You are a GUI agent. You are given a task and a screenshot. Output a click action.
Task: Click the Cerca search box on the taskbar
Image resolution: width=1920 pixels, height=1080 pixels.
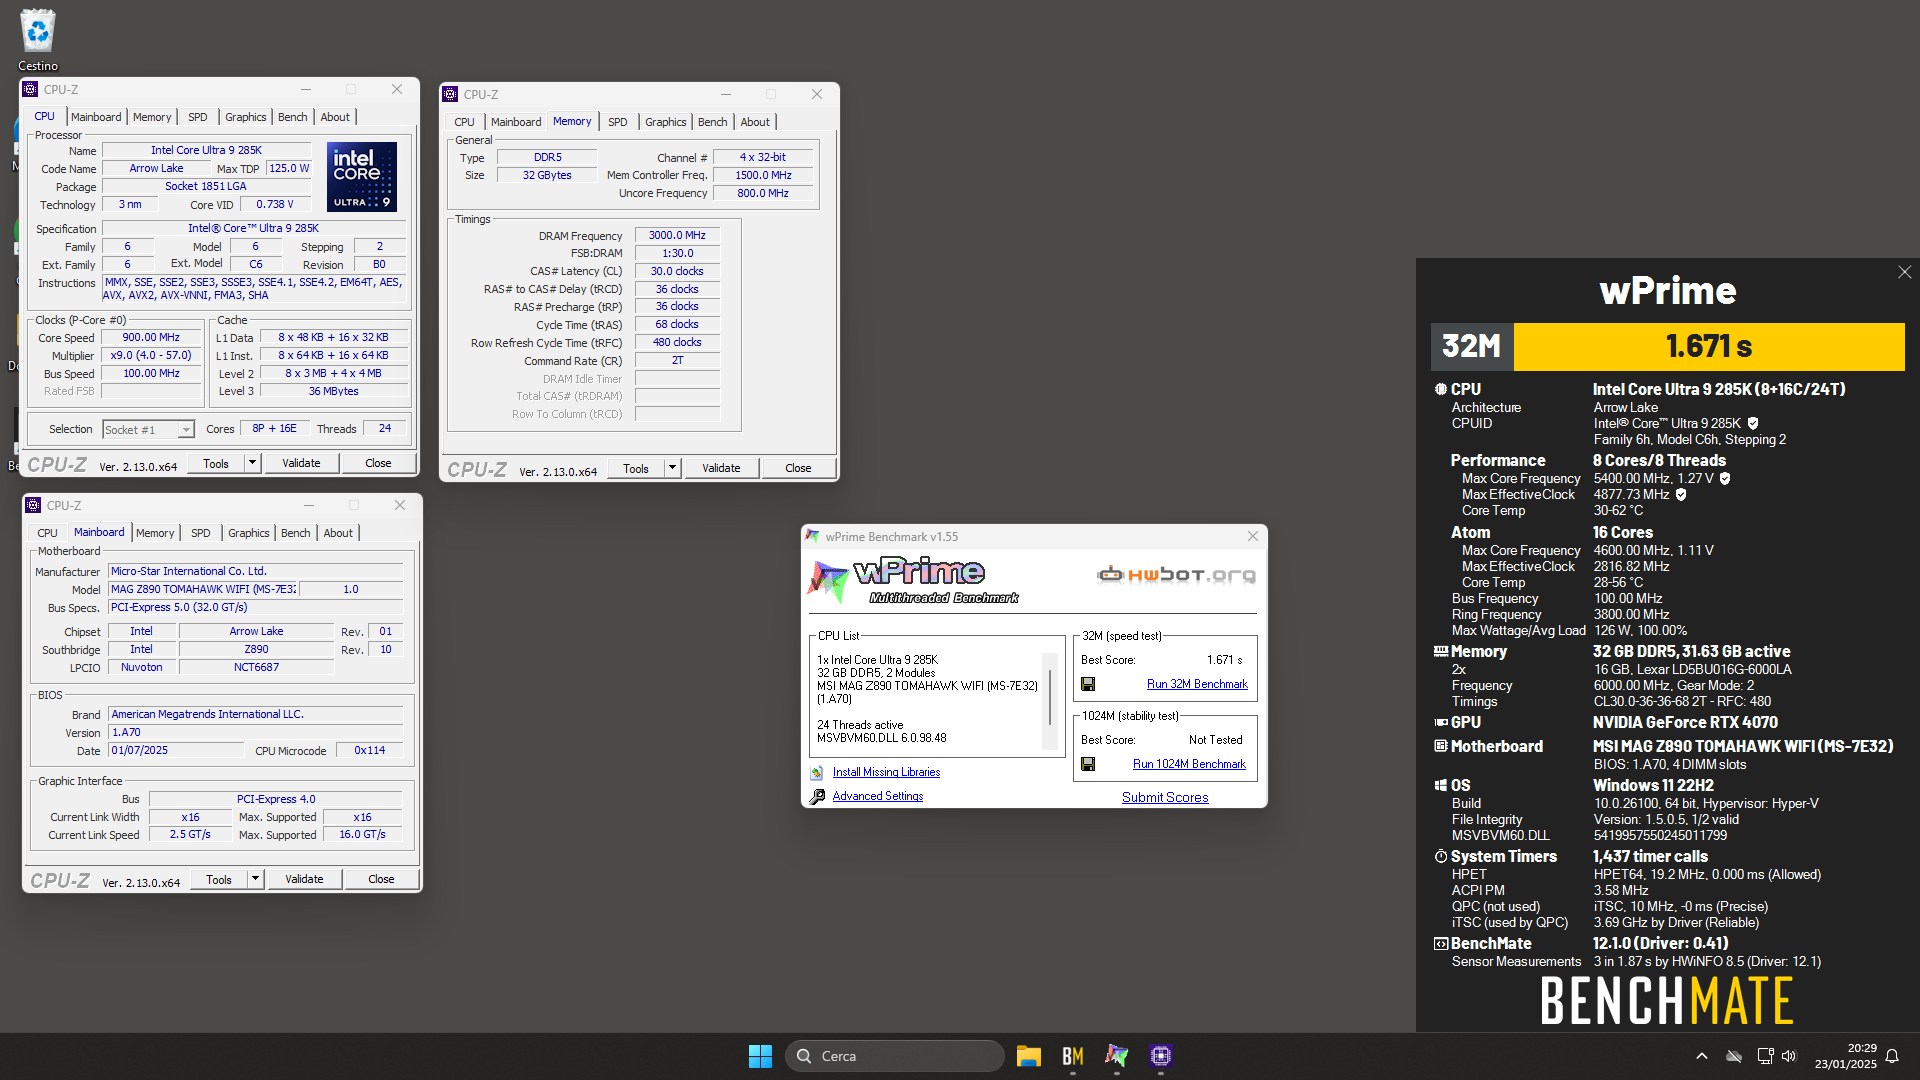tap(895, 1056)
